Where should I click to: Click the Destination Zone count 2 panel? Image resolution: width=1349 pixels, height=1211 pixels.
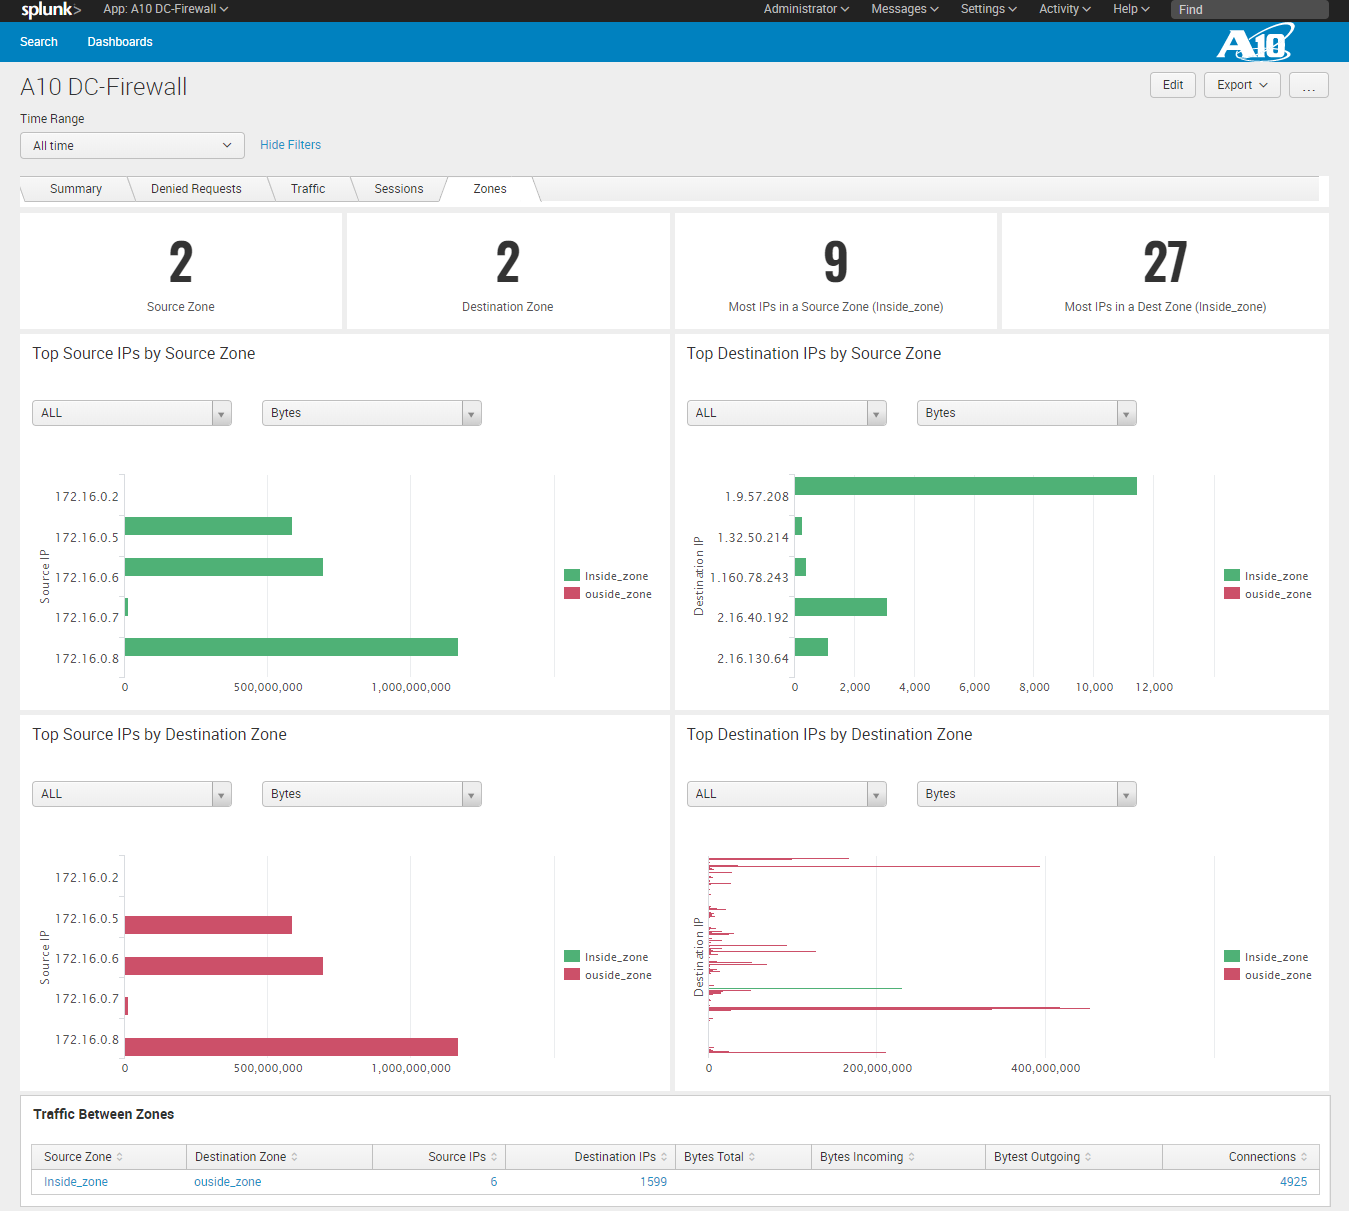[508, 271]
